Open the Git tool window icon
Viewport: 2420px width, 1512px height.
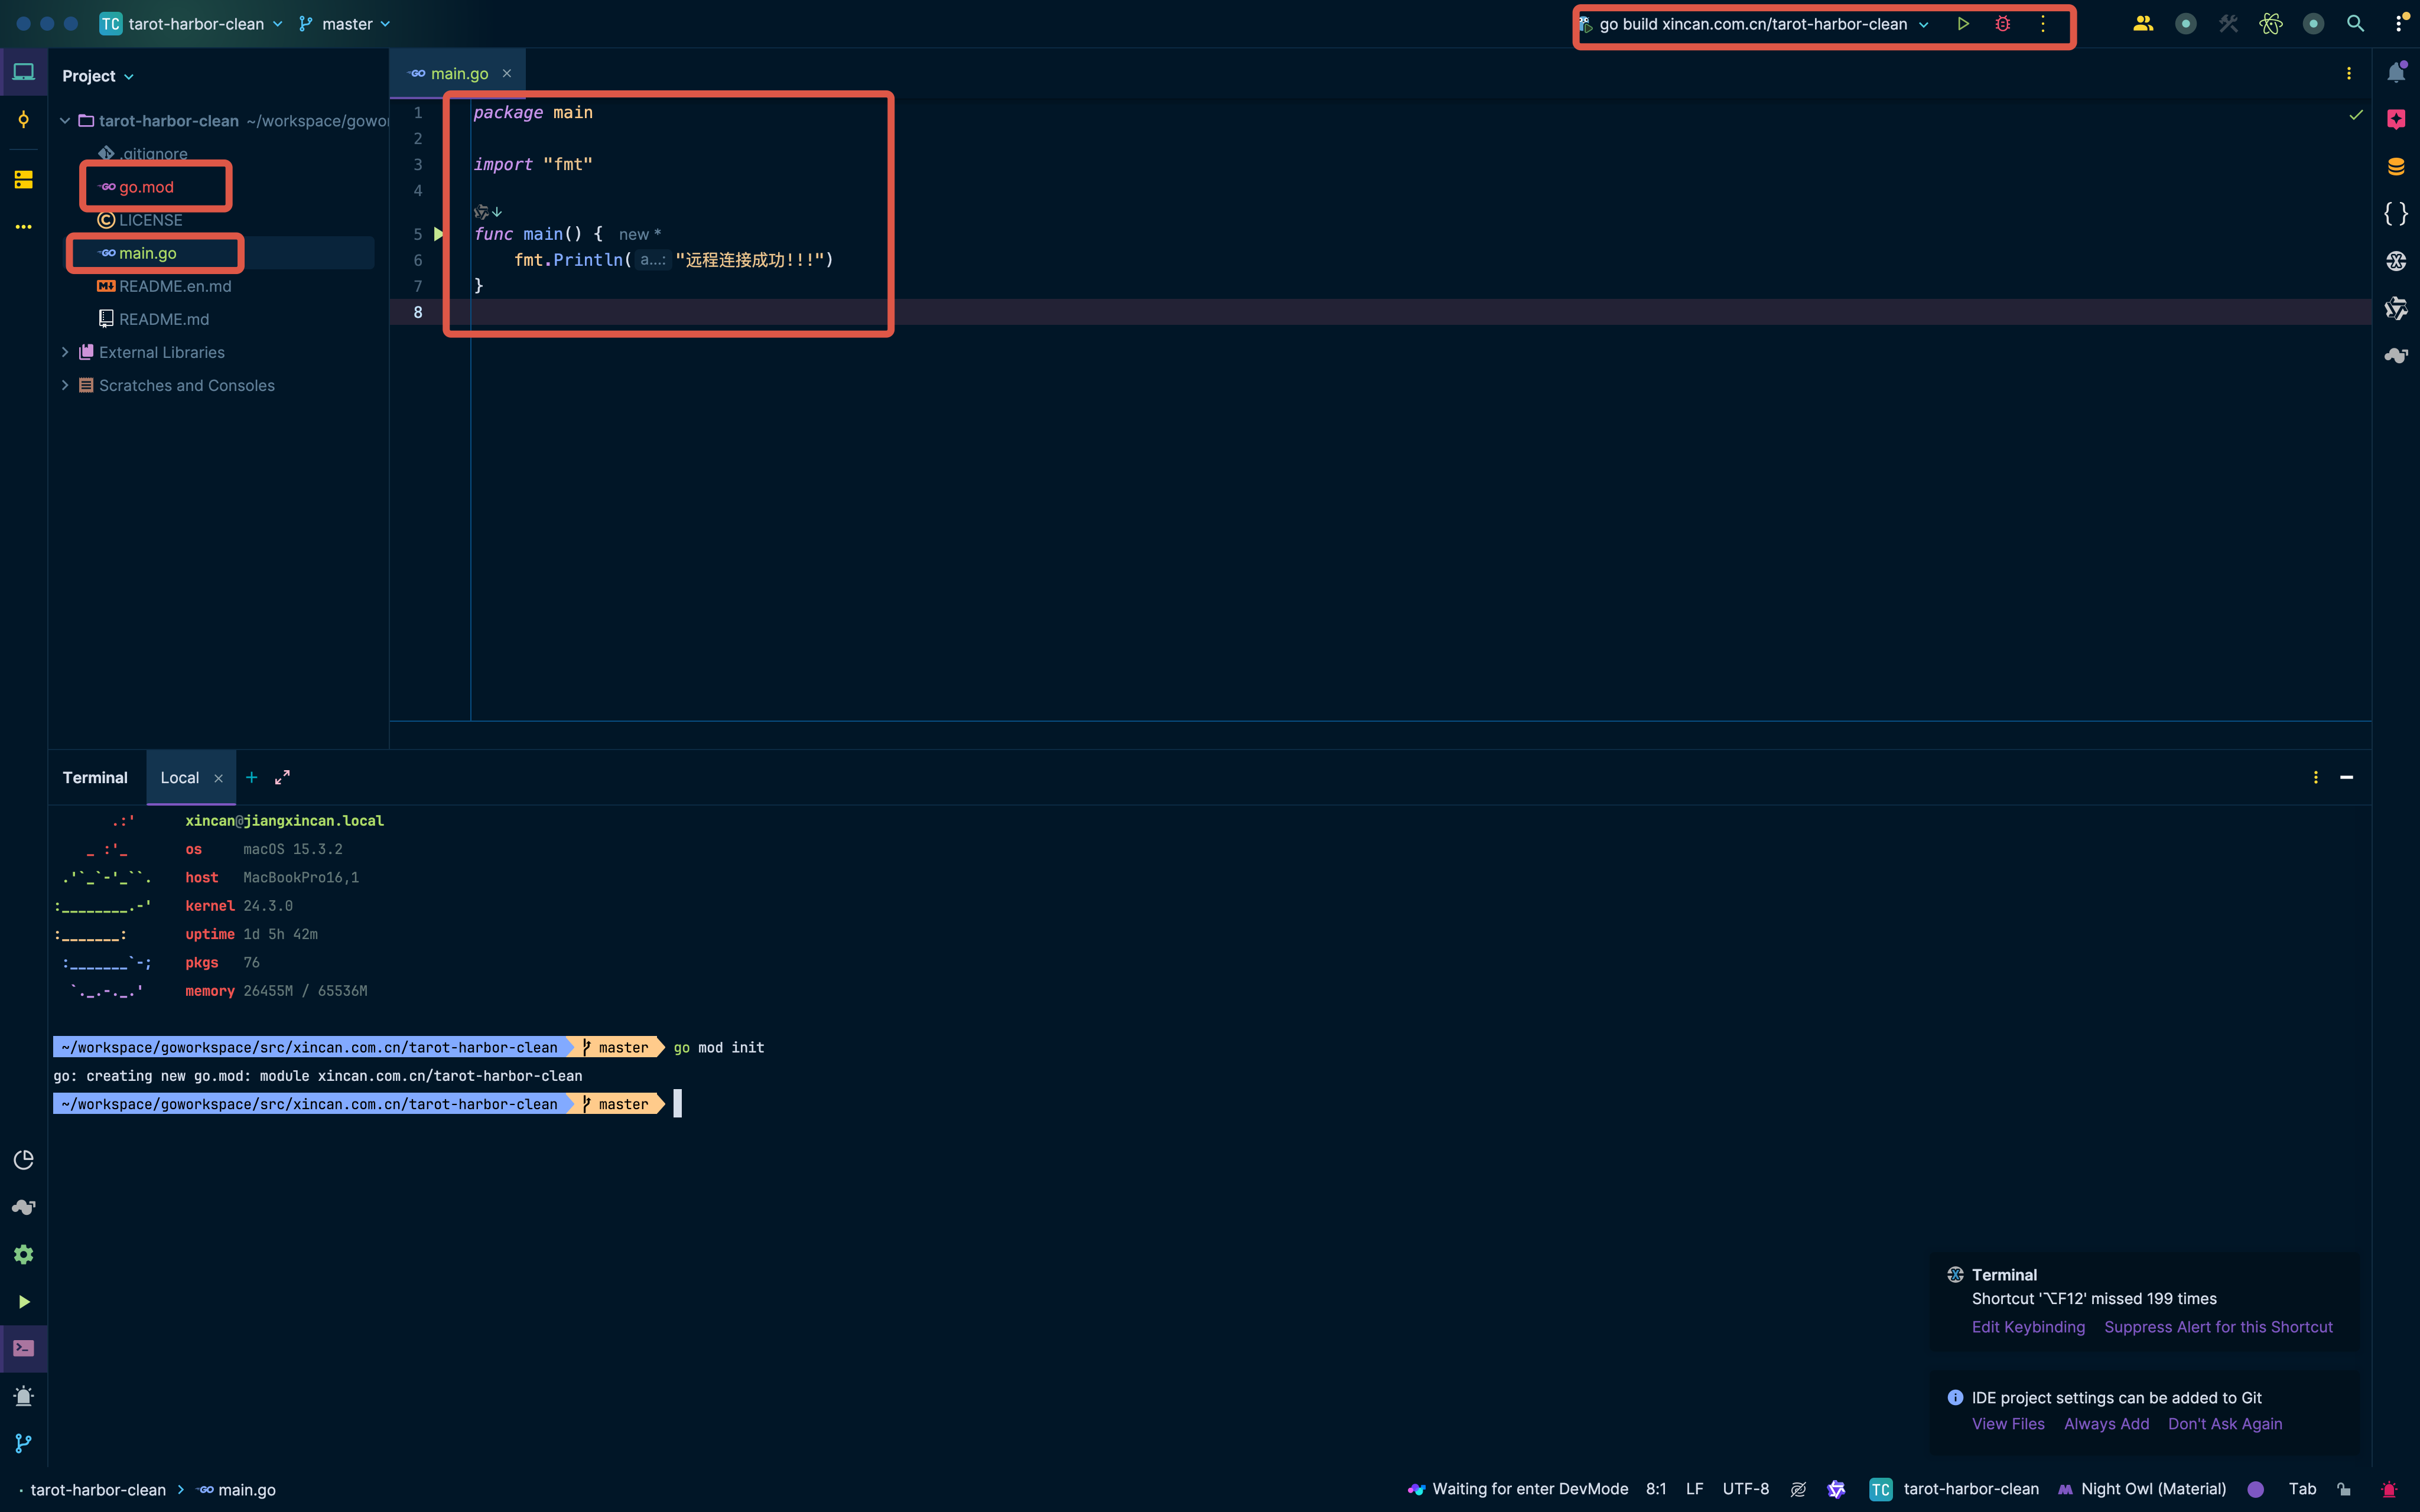click(x=24, y=1443)
